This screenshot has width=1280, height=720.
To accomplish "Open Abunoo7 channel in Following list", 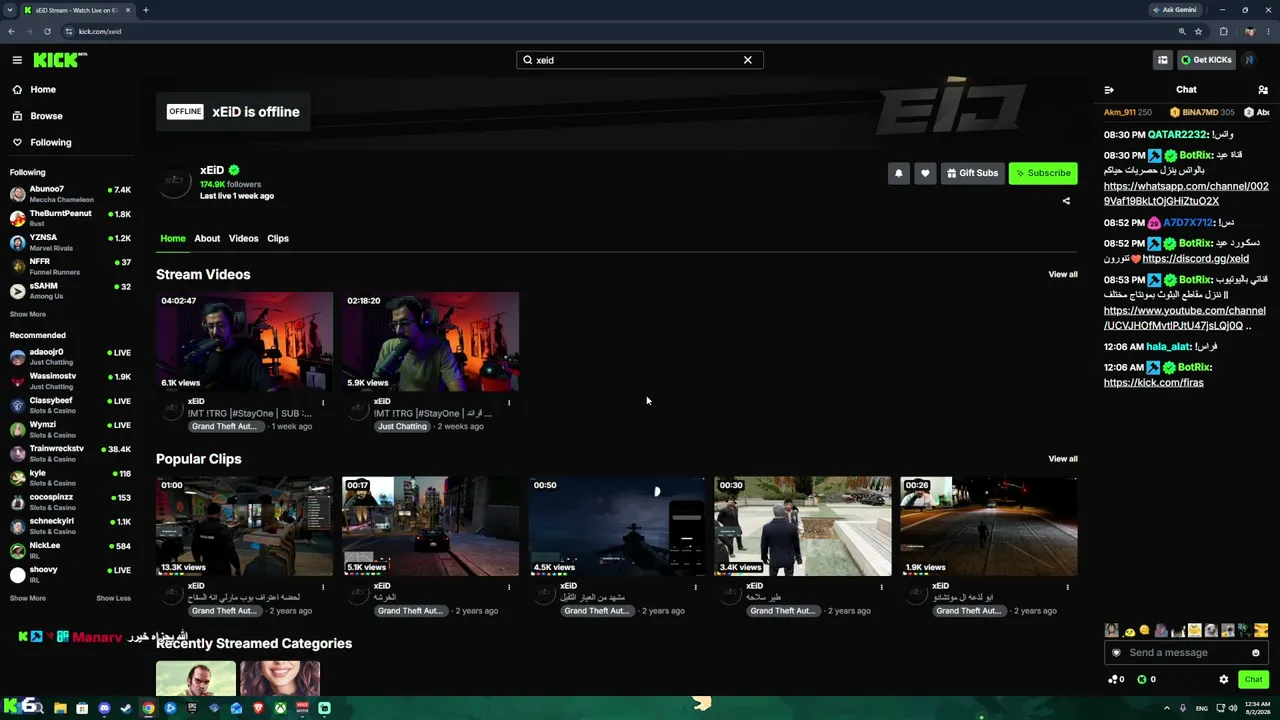I will 70,193.
